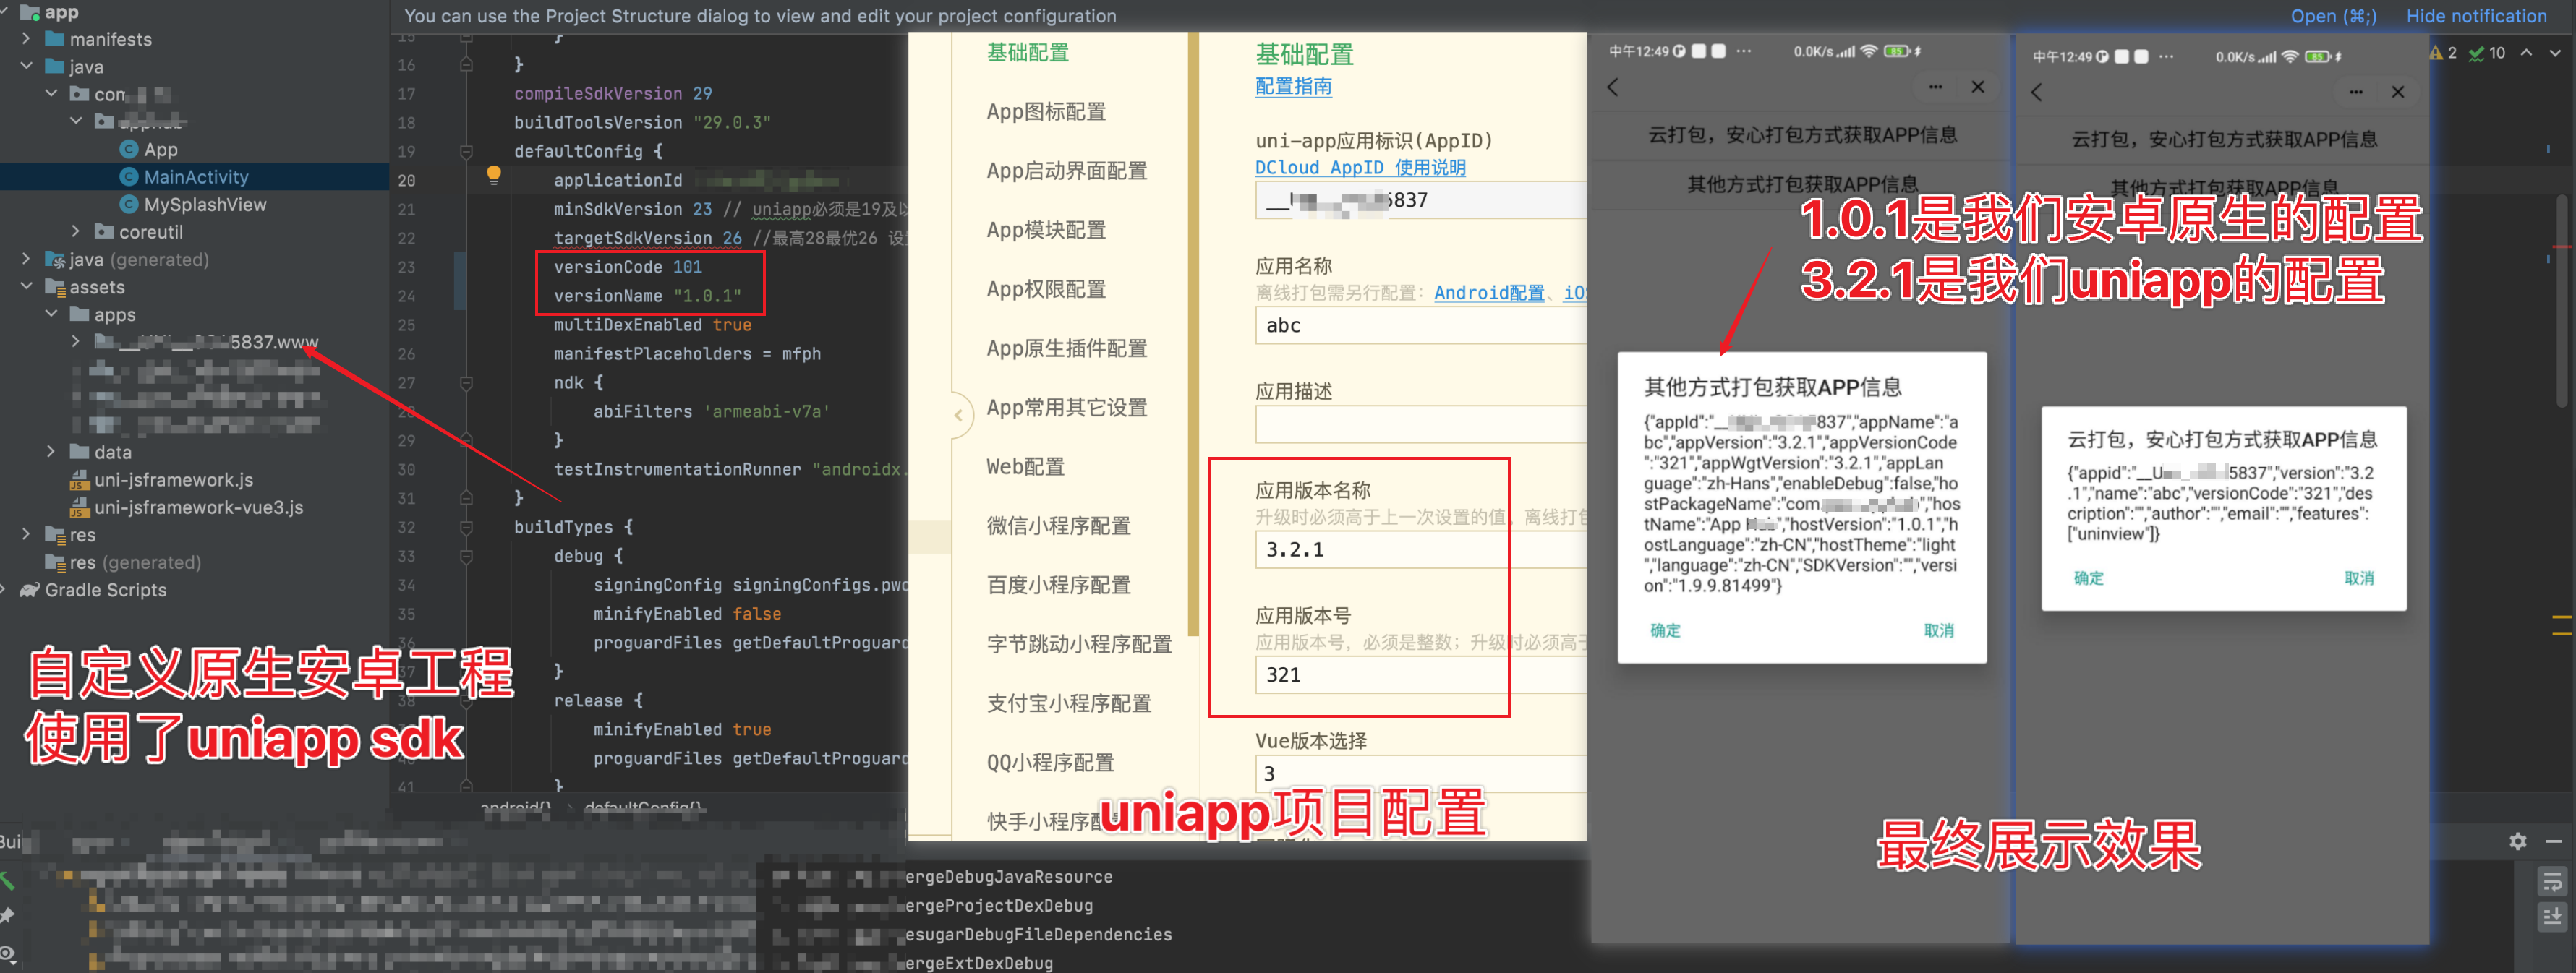Click the warnings indicator showing 2 warnings
This screenshot has height=973, width=2576.
point(2440,53)
